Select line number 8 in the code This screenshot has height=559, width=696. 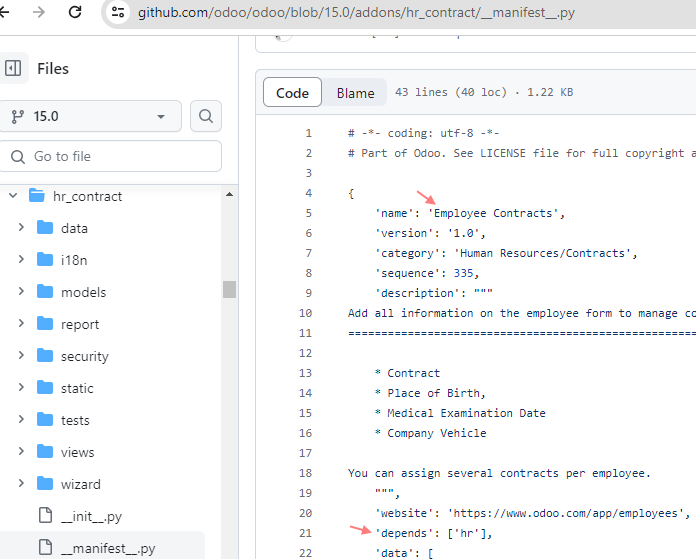coord(308,273)
